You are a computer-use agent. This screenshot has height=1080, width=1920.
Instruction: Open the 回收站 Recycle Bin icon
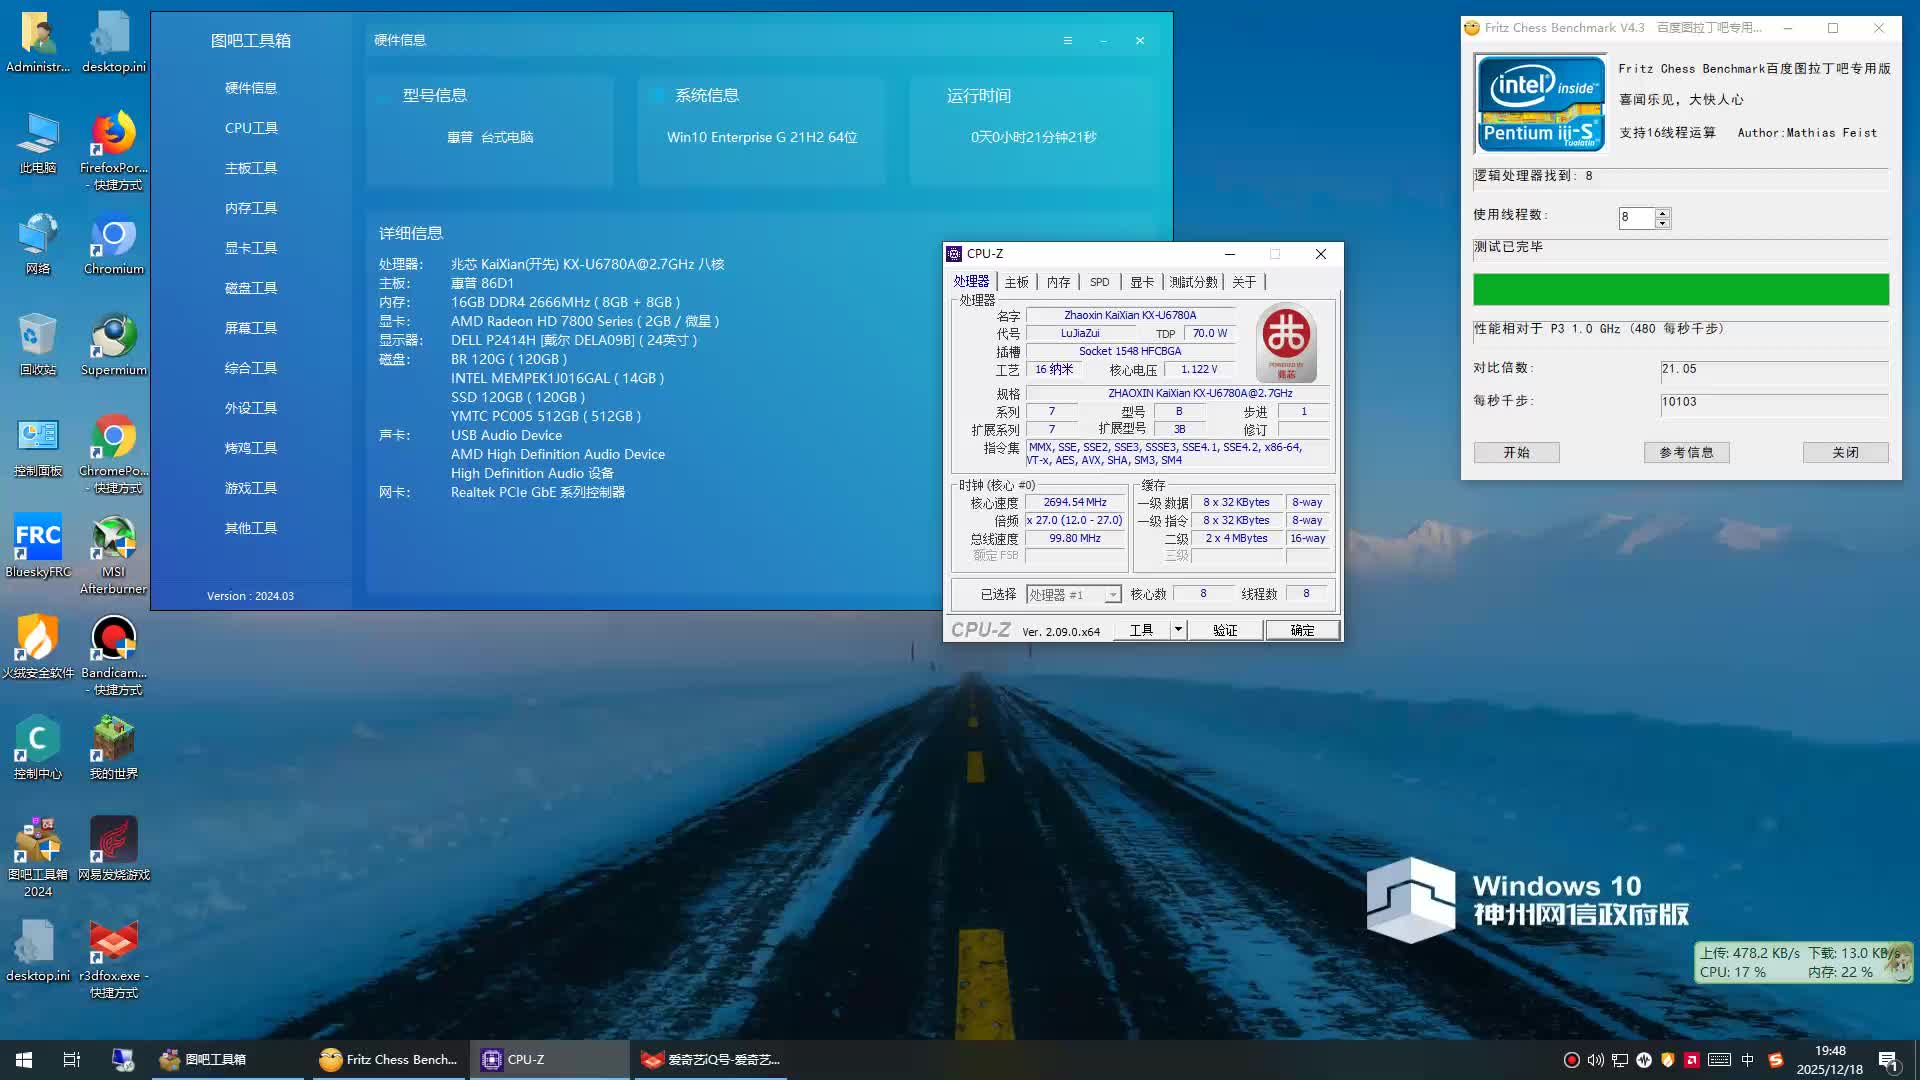(38, 345)
